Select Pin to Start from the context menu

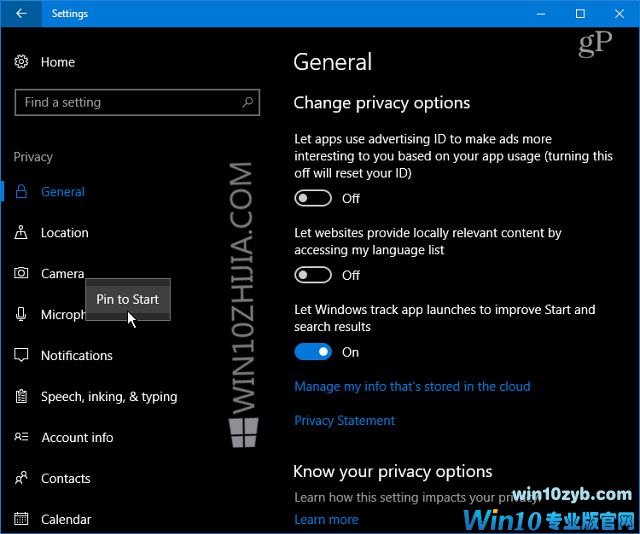coord(128,300)
